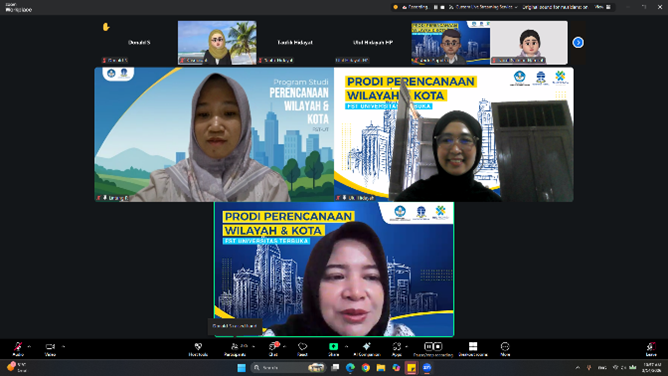Image resolution: width=668 pixels, height=376 pixels.
Task: Select the speaker with glasses video
Action: coord(454,134)
